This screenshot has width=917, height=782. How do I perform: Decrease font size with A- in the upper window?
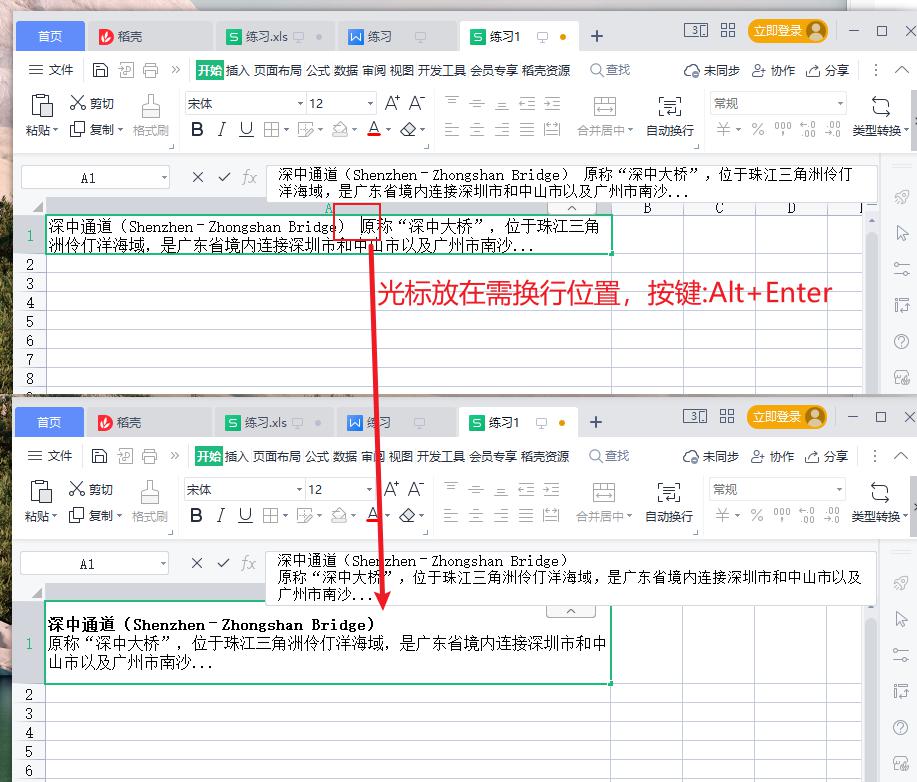click(416, 103)
